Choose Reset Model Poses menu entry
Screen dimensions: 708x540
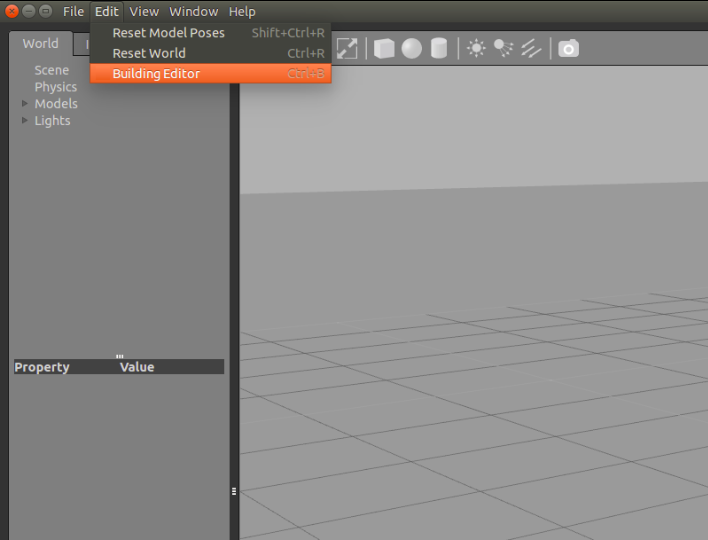pos(168,33)
